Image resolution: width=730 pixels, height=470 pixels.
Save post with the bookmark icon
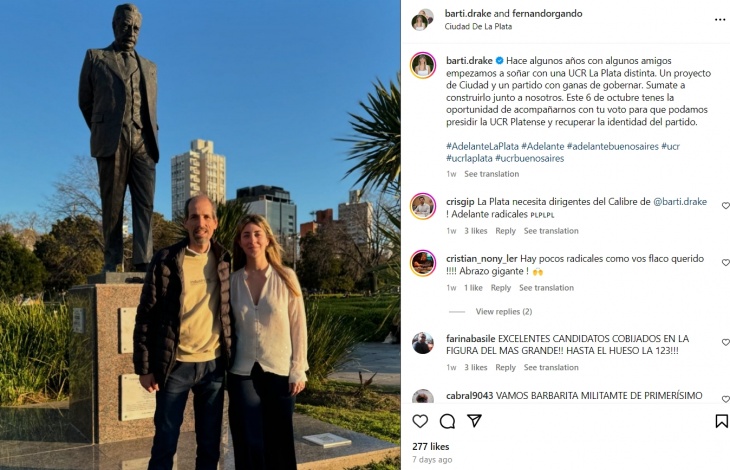click(721, 421)
